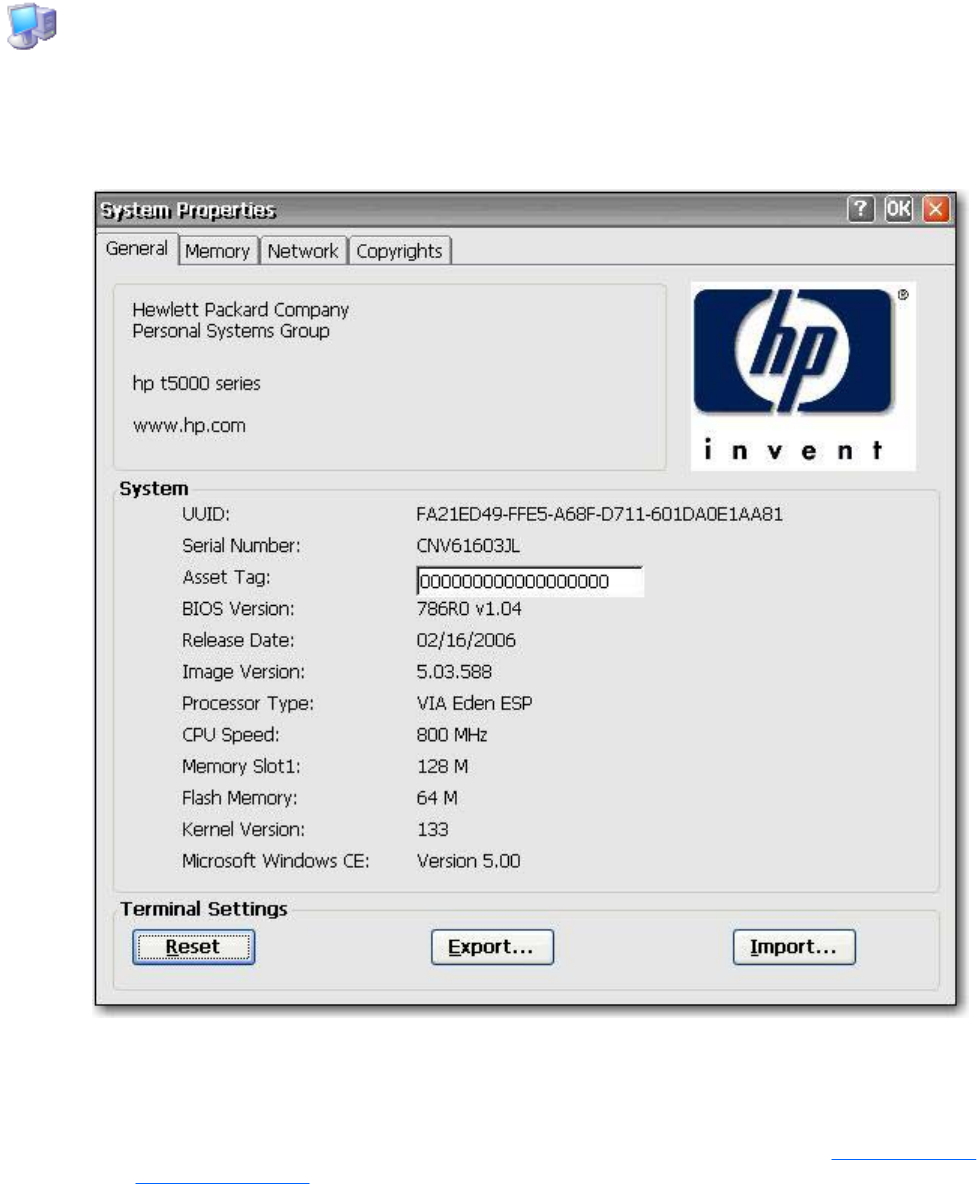This screenshot has height=1184, width=977.
Task: Click Memory Slot1 value 128 M
Action: (442, 766)
